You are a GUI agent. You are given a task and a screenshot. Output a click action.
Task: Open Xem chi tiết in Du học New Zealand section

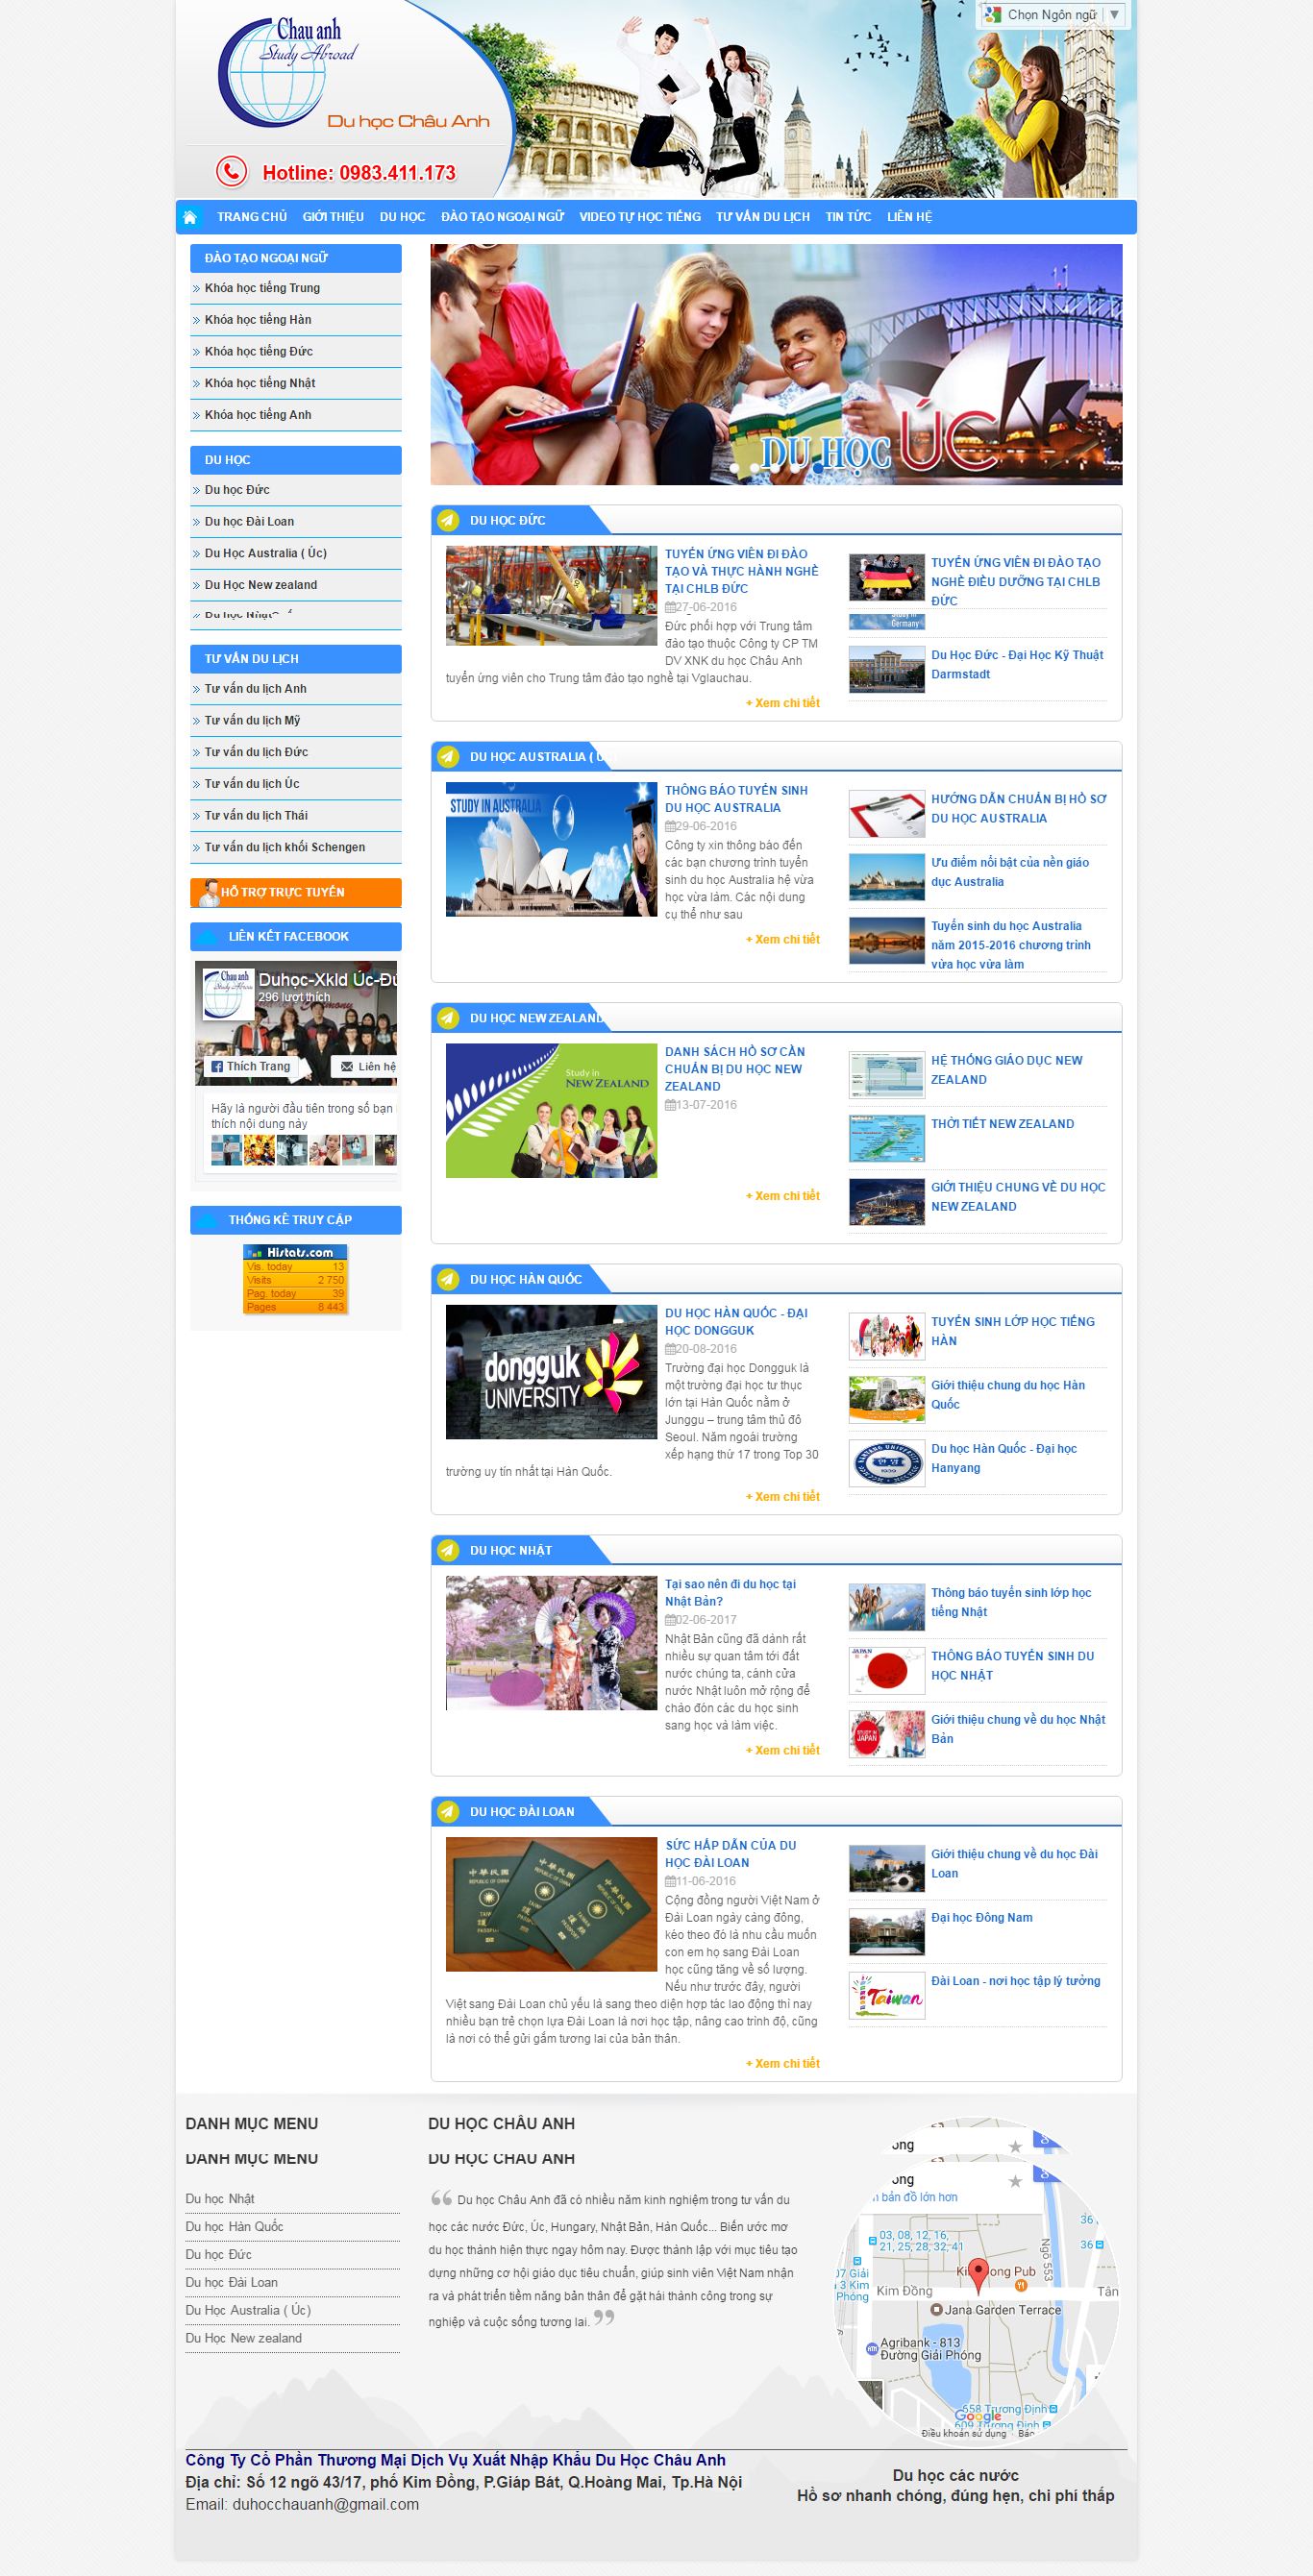(783, 1196)
